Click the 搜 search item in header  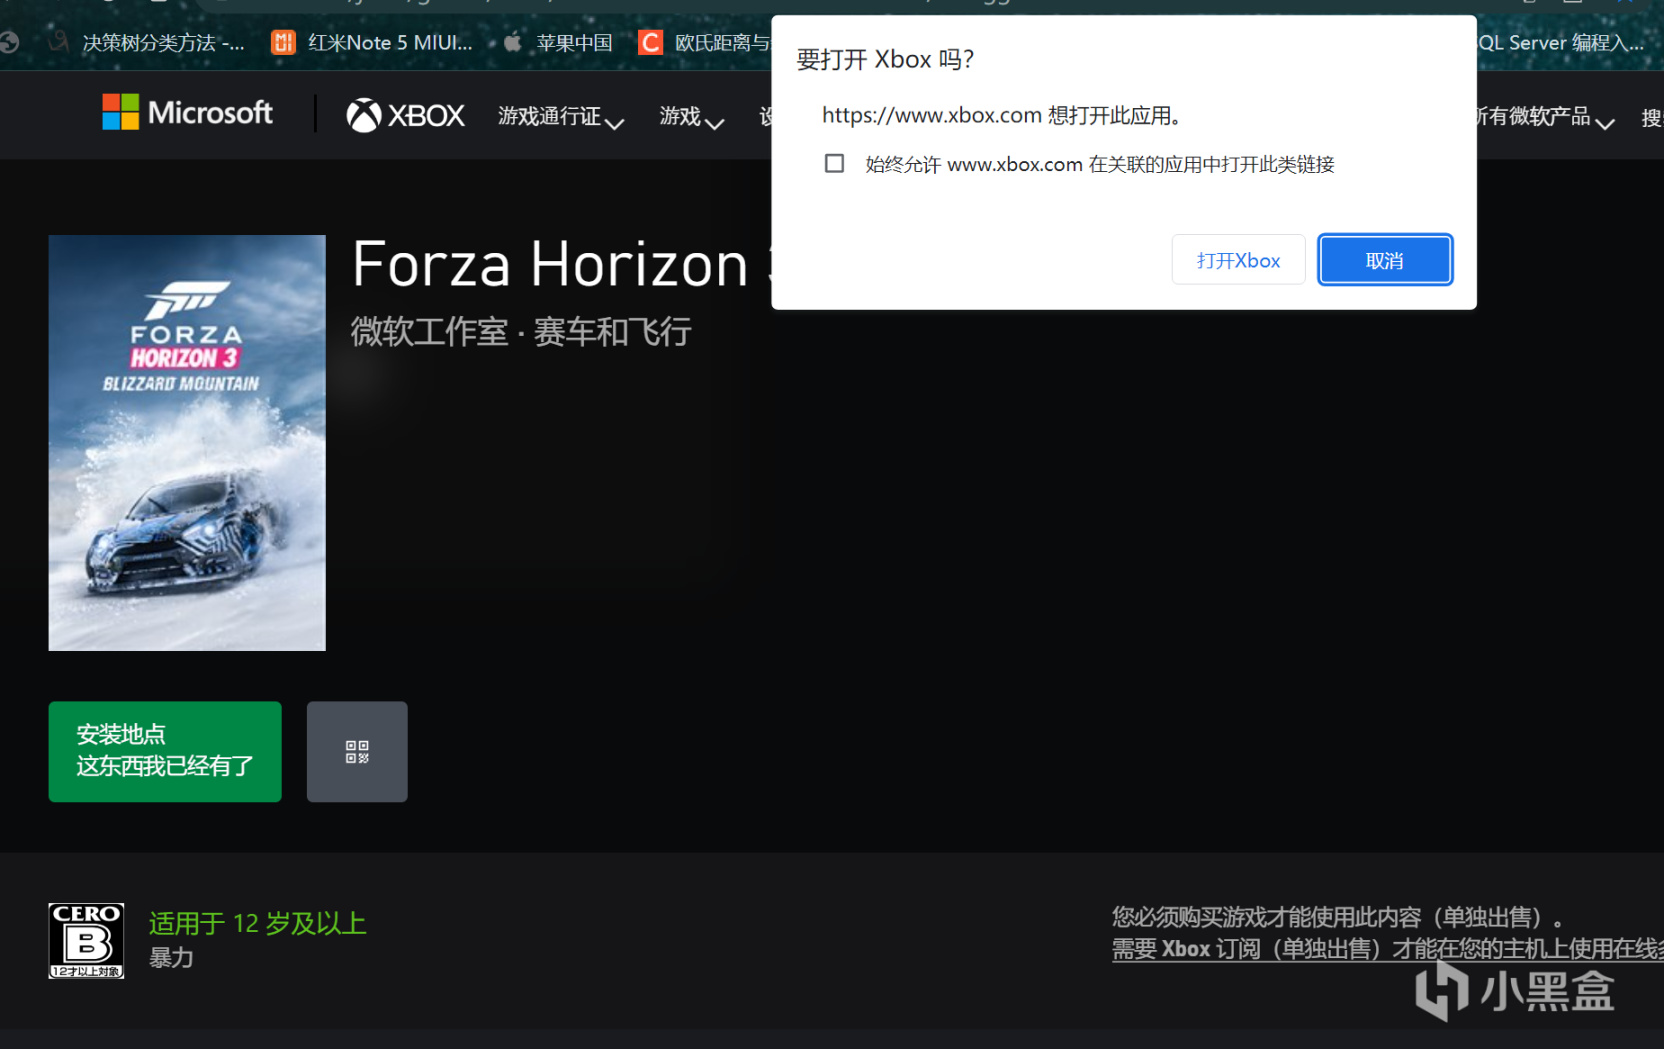[x=1651, y=118]
